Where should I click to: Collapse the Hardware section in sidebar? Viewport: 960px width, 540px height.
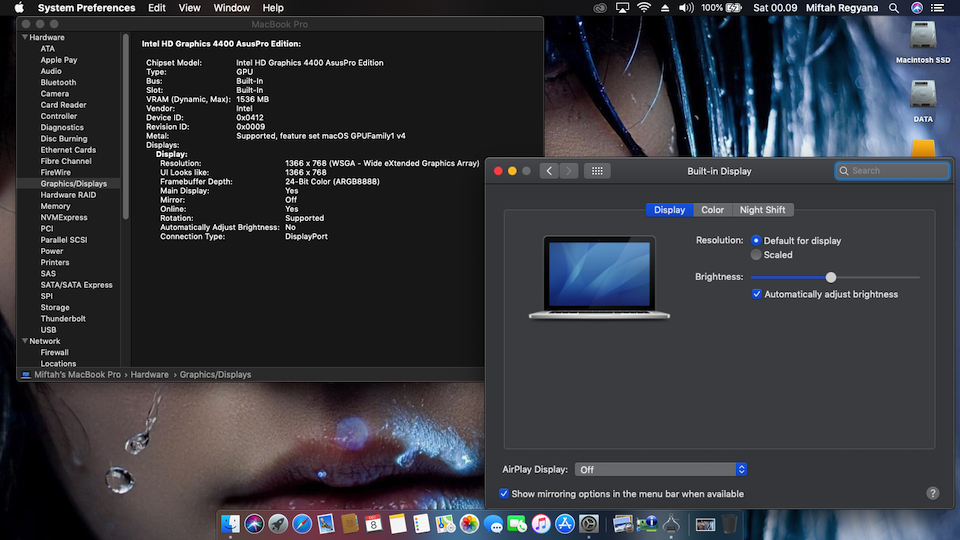tap(24, 37)
